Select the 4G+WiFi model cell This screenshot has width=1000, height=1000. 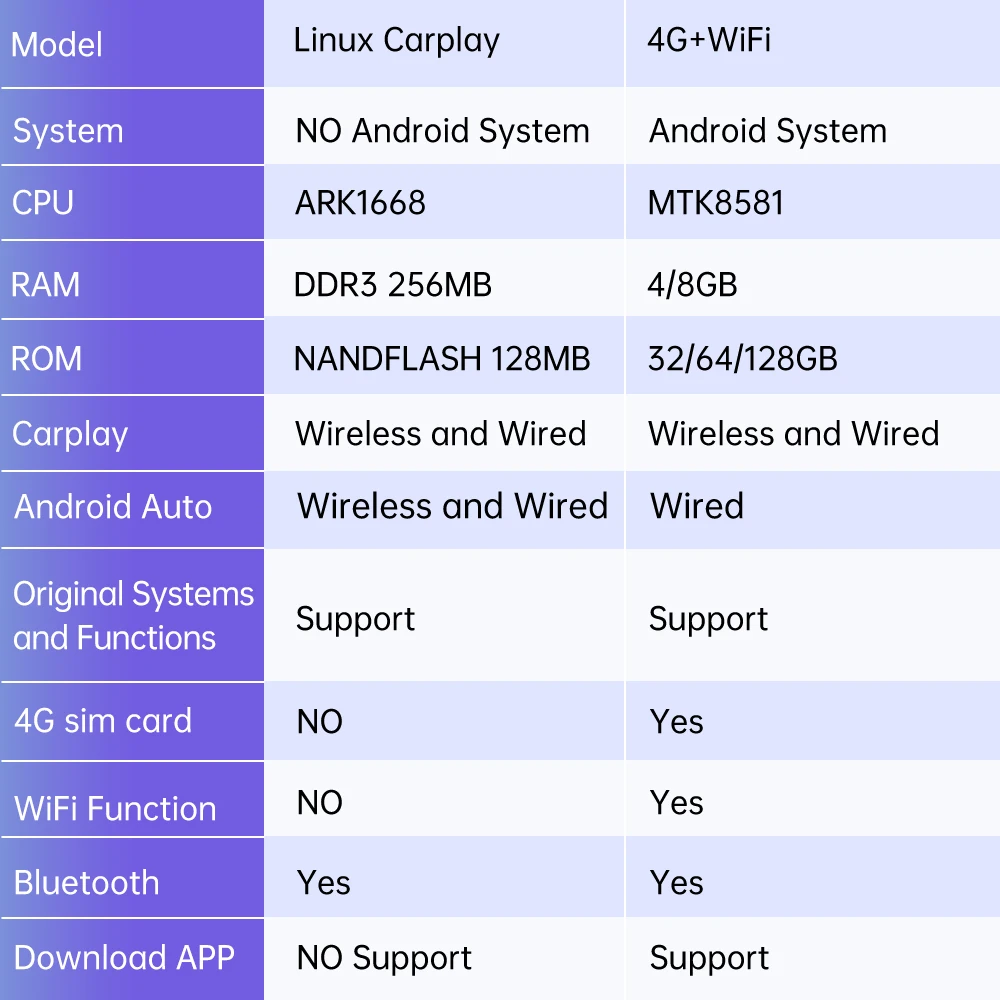pos(709,41)
